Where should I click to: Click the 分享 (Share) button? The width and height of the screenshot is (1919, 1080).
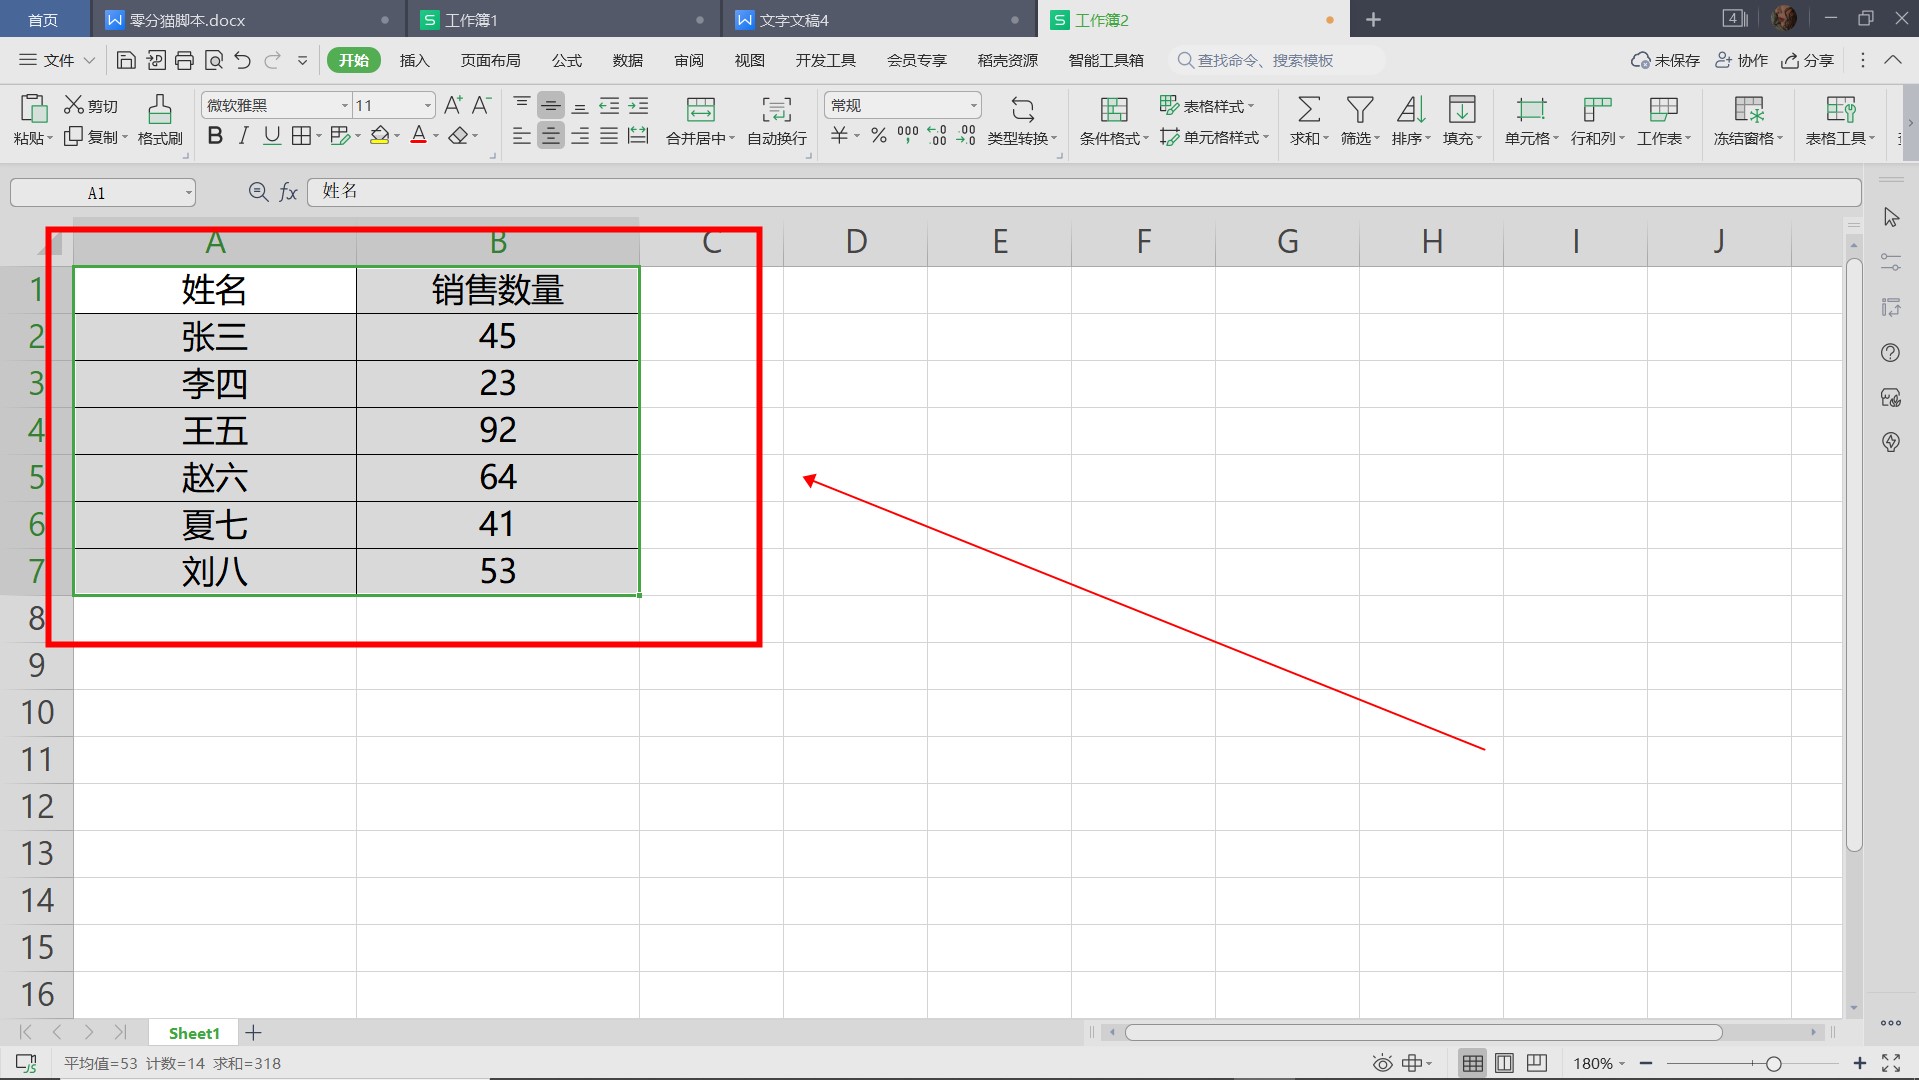point(1808,60)
